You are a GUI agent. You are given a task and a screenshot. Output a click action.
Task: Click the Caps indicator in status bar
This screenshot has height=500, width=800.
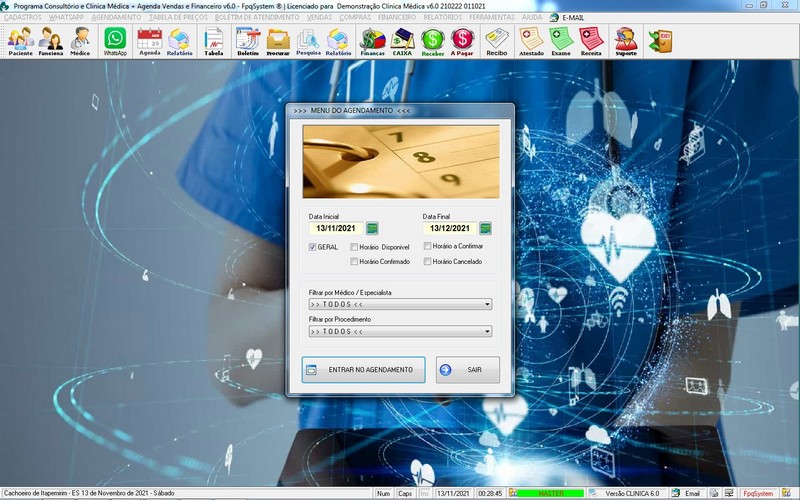[x=405, y=493]
